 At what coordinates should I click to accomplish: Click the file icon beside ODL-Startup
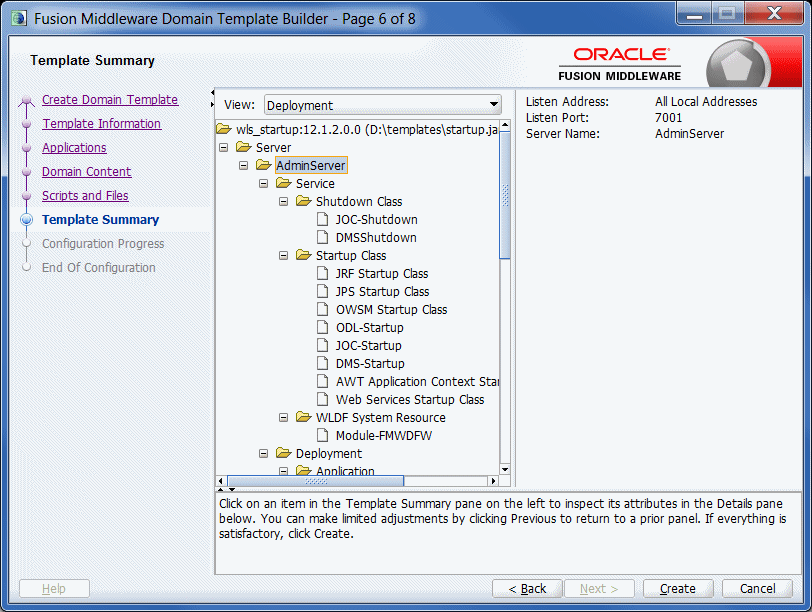point(323,327)
